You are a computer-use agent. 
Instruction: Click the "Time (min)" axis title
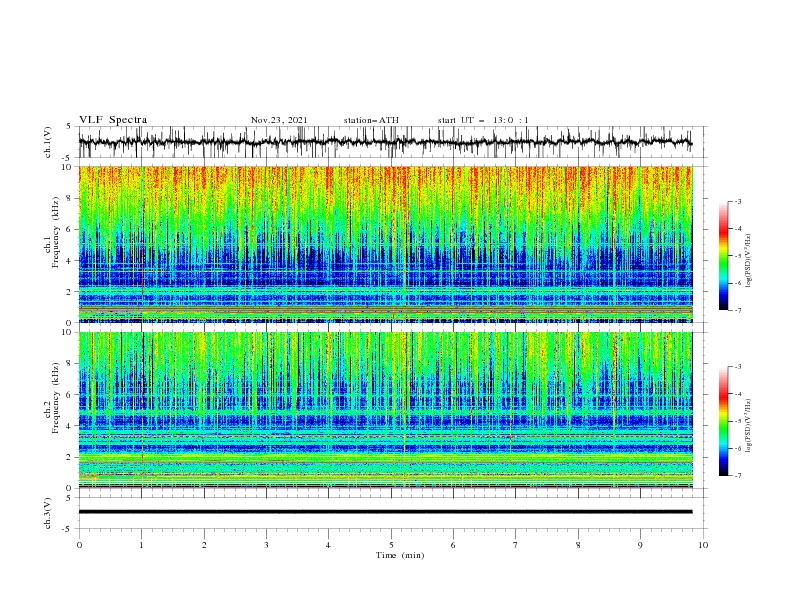click(400, 555)
